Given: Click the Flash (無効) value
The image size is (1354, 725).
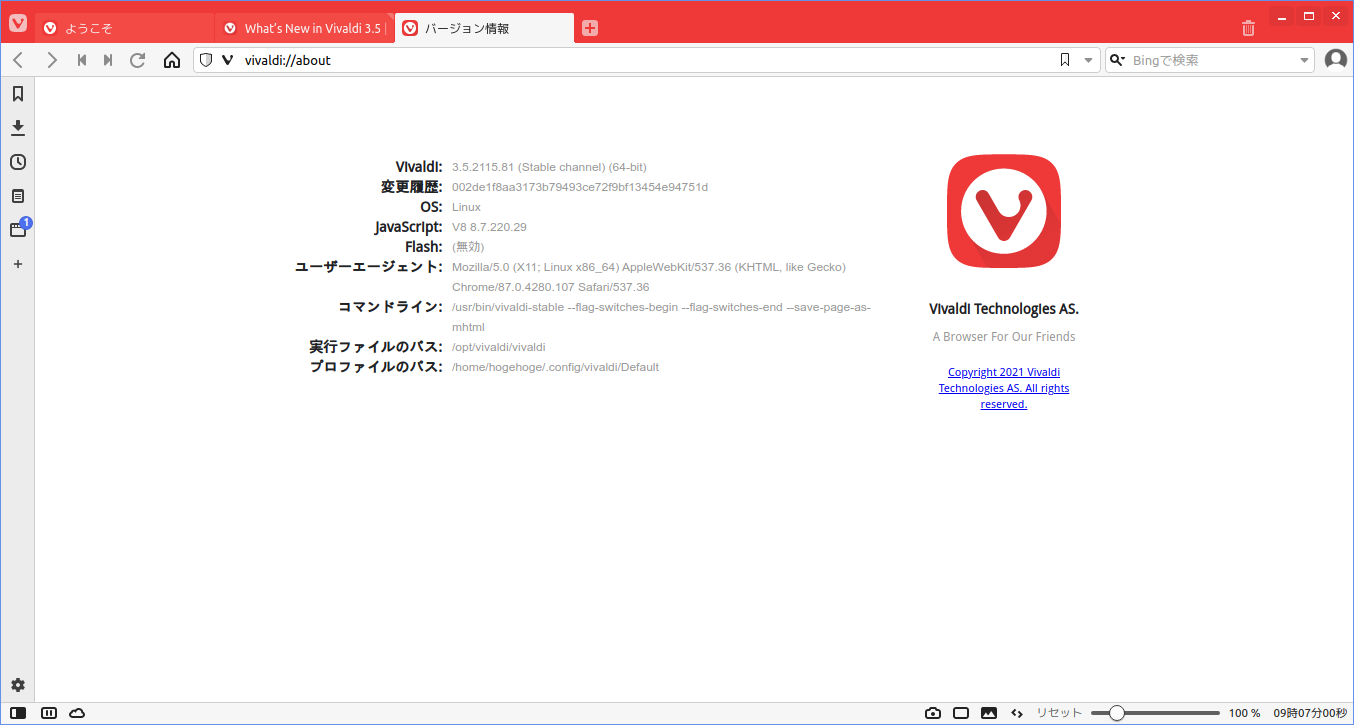Looking at the screenshot, I should (x=467, y=247).
